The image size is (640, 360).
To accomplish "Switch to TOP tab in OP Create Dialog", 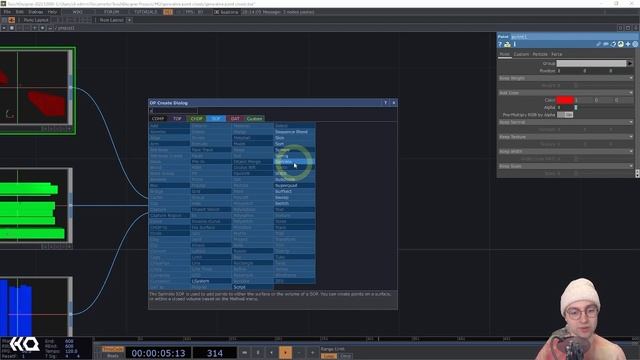I will pos(177,119).
